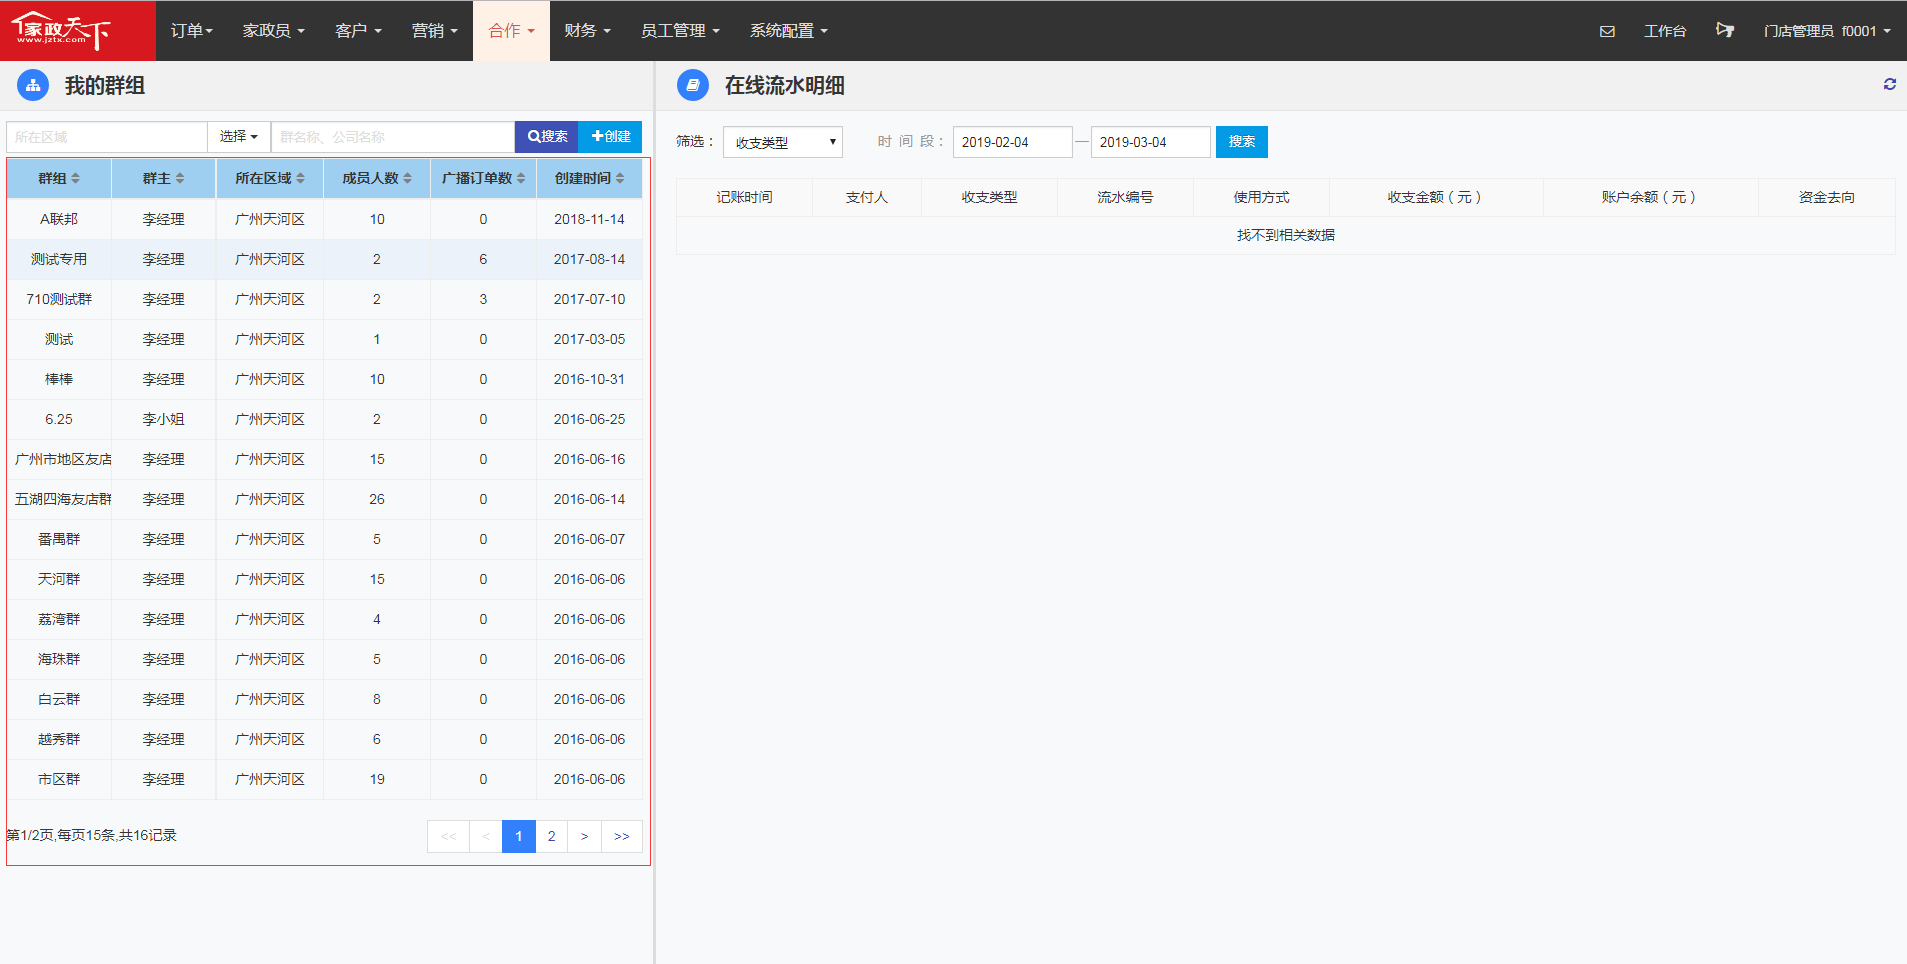Sort table by 群组 column
The height and width of the screenshot is (964, 1907).
[59, 178]
